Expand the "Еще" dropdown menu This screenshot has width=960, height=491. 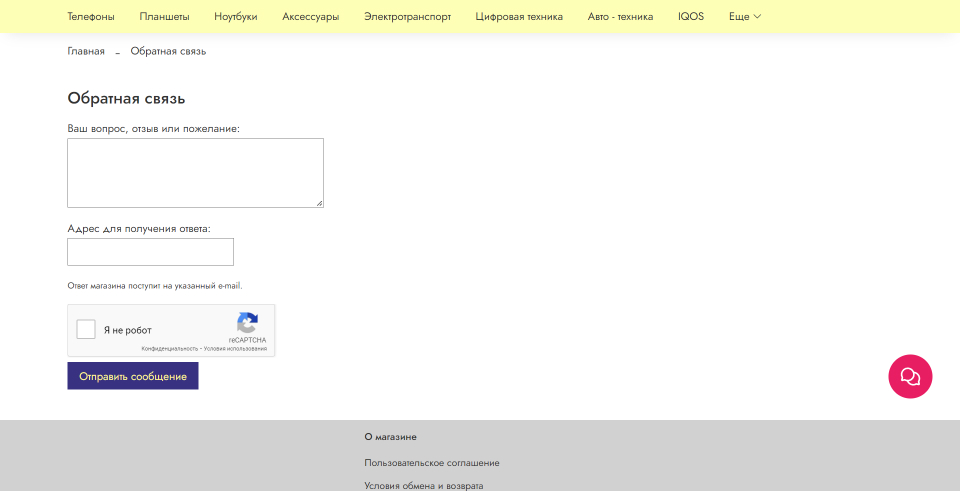point(744,17)
